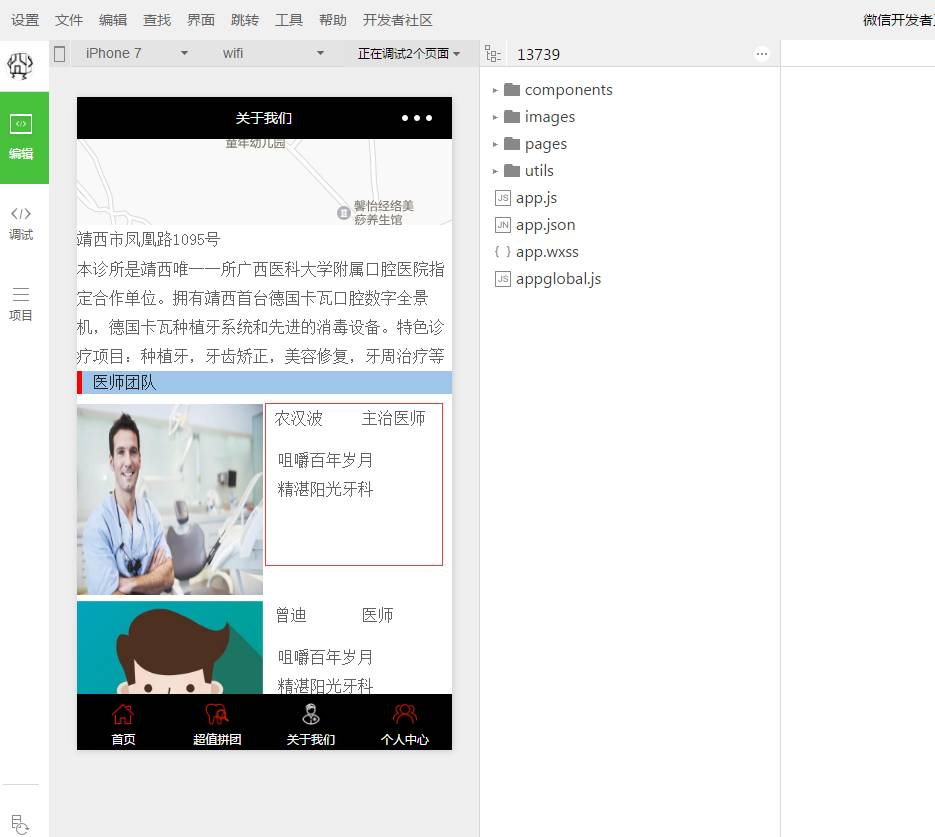Expand the utils folder
The image size is (935, 837).
pos(495,171)
